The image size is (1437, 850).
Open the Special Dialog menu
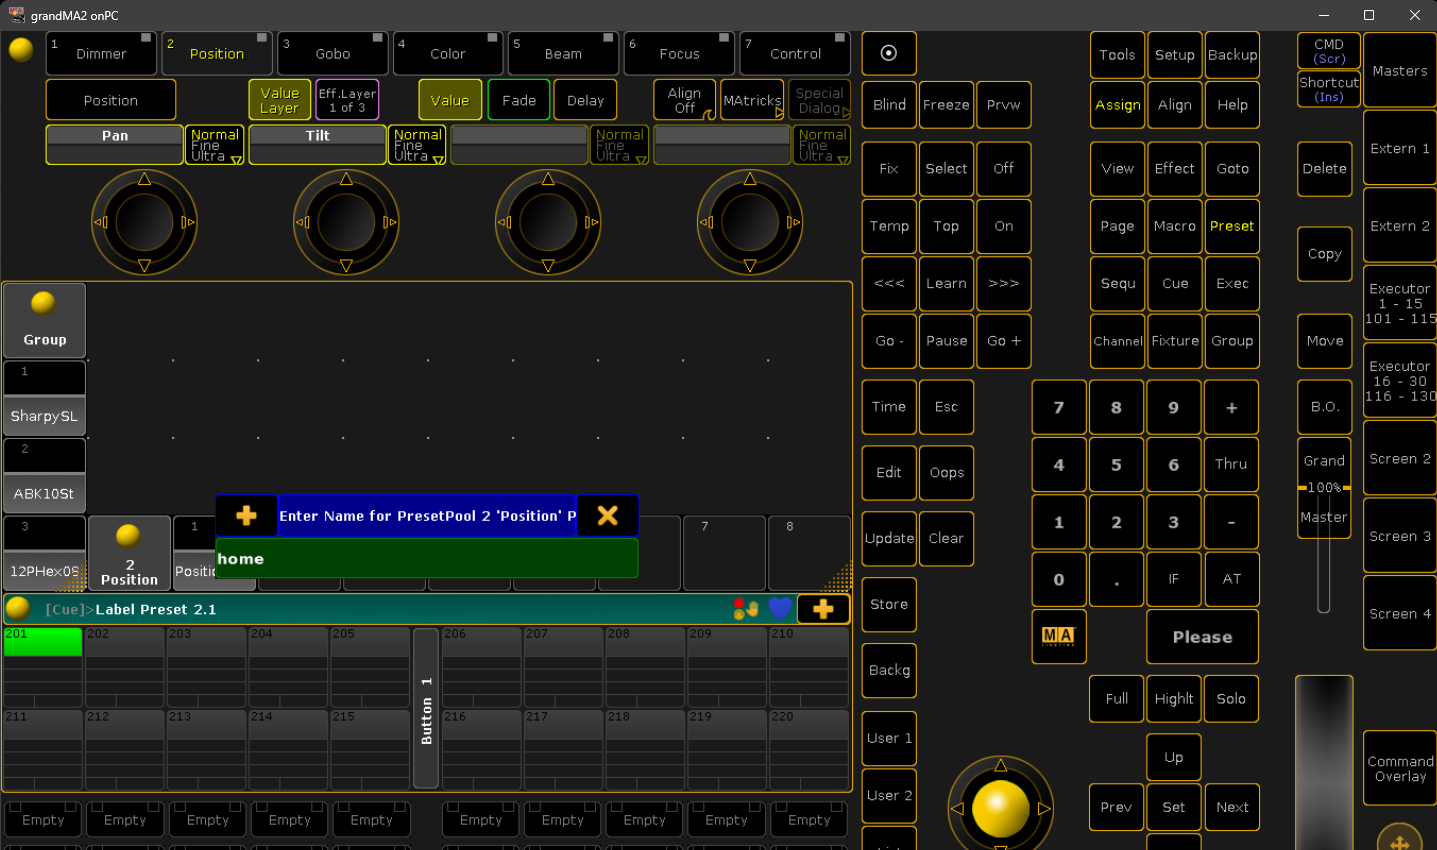point(819,100)
